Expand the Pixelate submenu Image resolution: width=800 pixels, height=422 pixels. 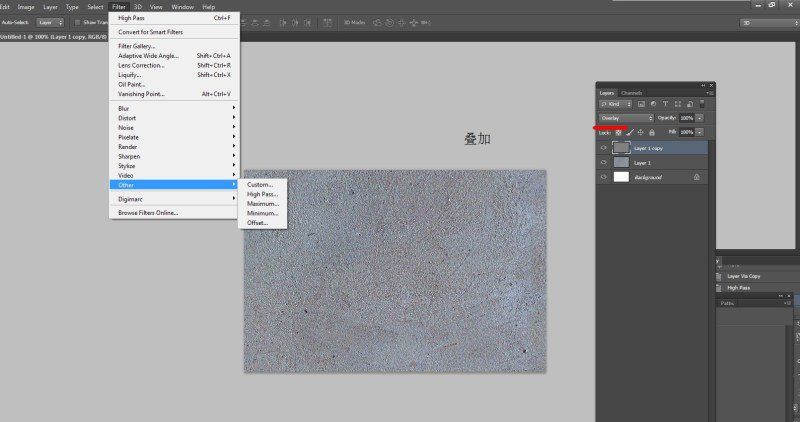174,137
